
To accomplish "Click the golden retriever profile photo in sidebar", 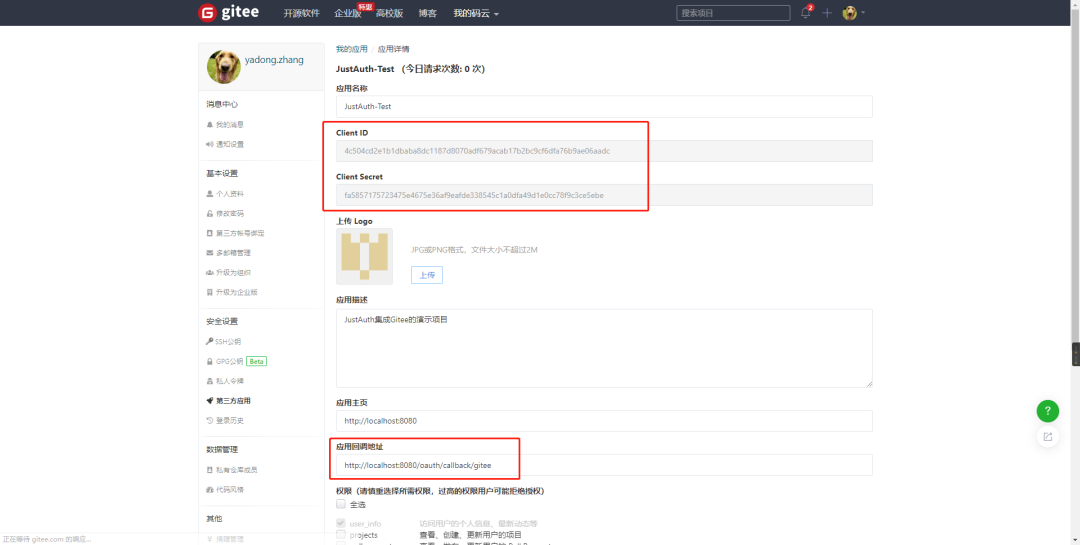I will pyautogui.click(x=223, y=67).
